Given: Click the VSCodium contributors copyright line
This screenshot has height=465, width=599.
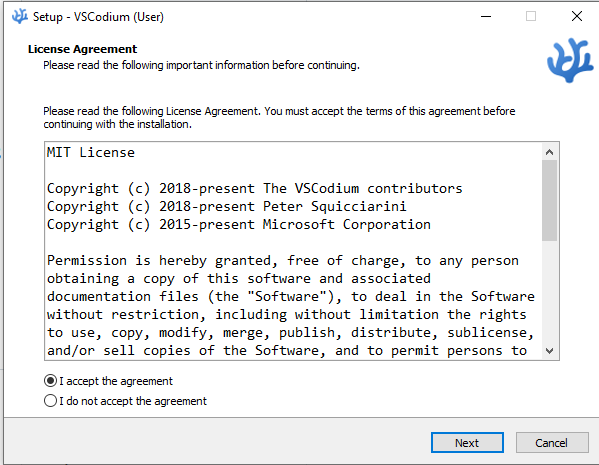Looking at the screenshot, I should tap(254, 188).
